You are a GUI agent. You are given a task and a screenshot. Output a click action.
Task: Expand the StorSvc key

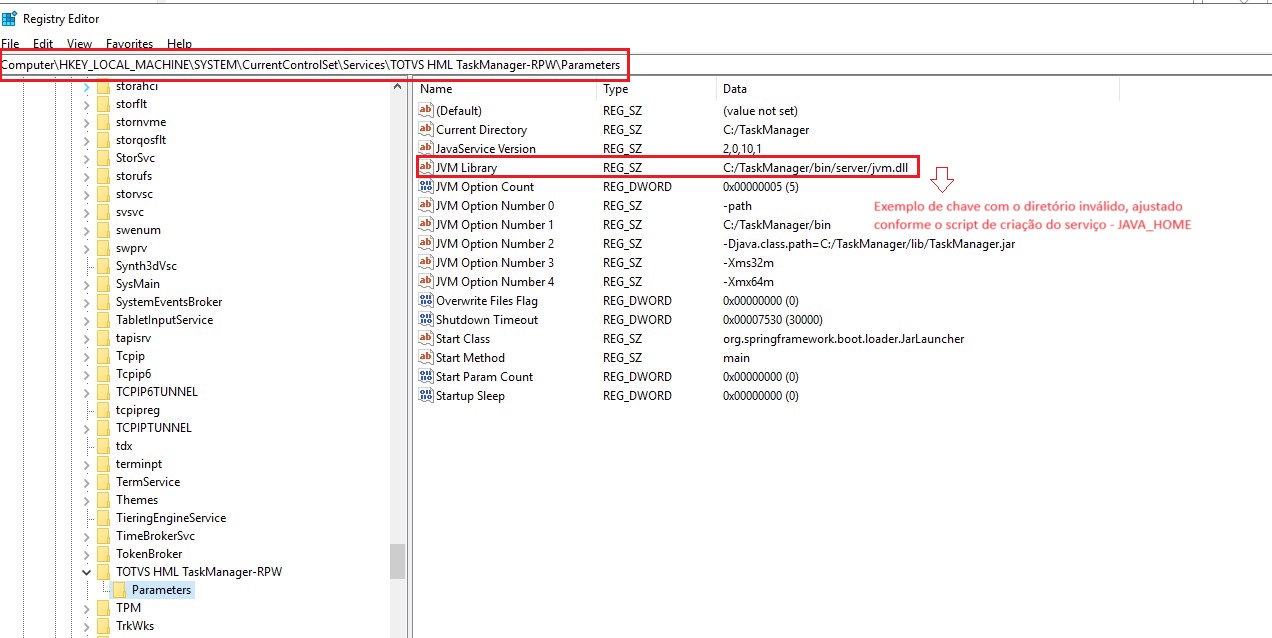click(86, 158)
